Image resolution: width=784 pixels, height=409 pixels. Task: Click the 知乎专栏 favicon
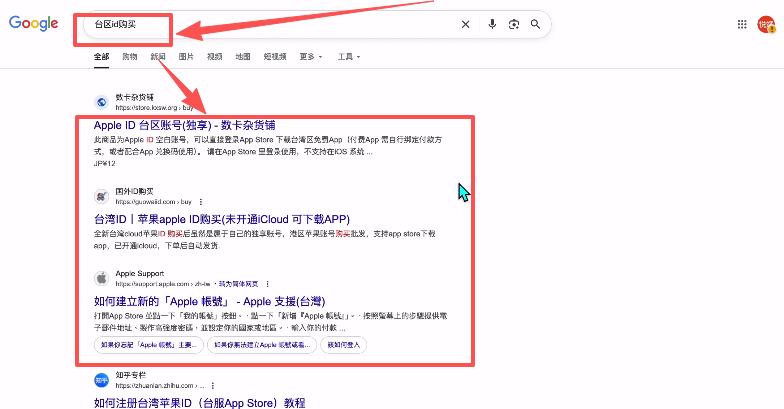pos(102,380)
